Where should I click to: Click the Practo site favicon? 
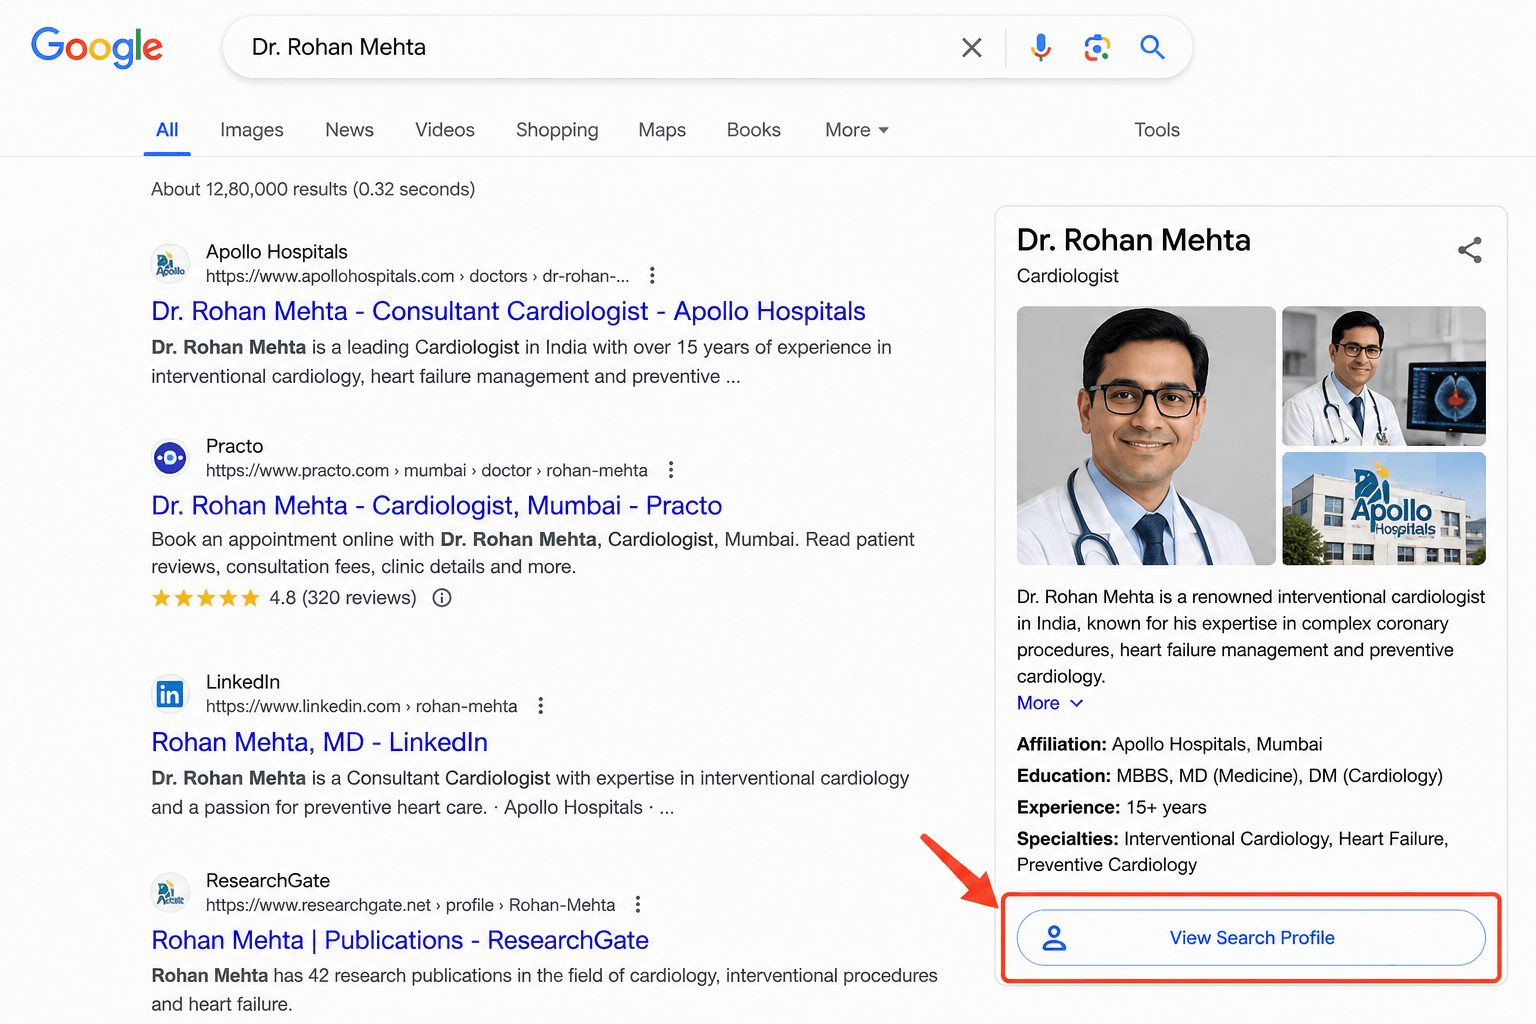pyautogui.click(x=170, y=458)
